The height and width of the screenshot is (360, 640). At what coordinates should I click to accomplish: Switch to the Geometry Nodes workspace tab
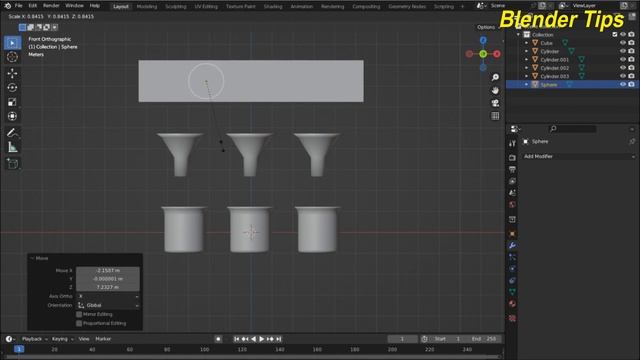(407, 7)
